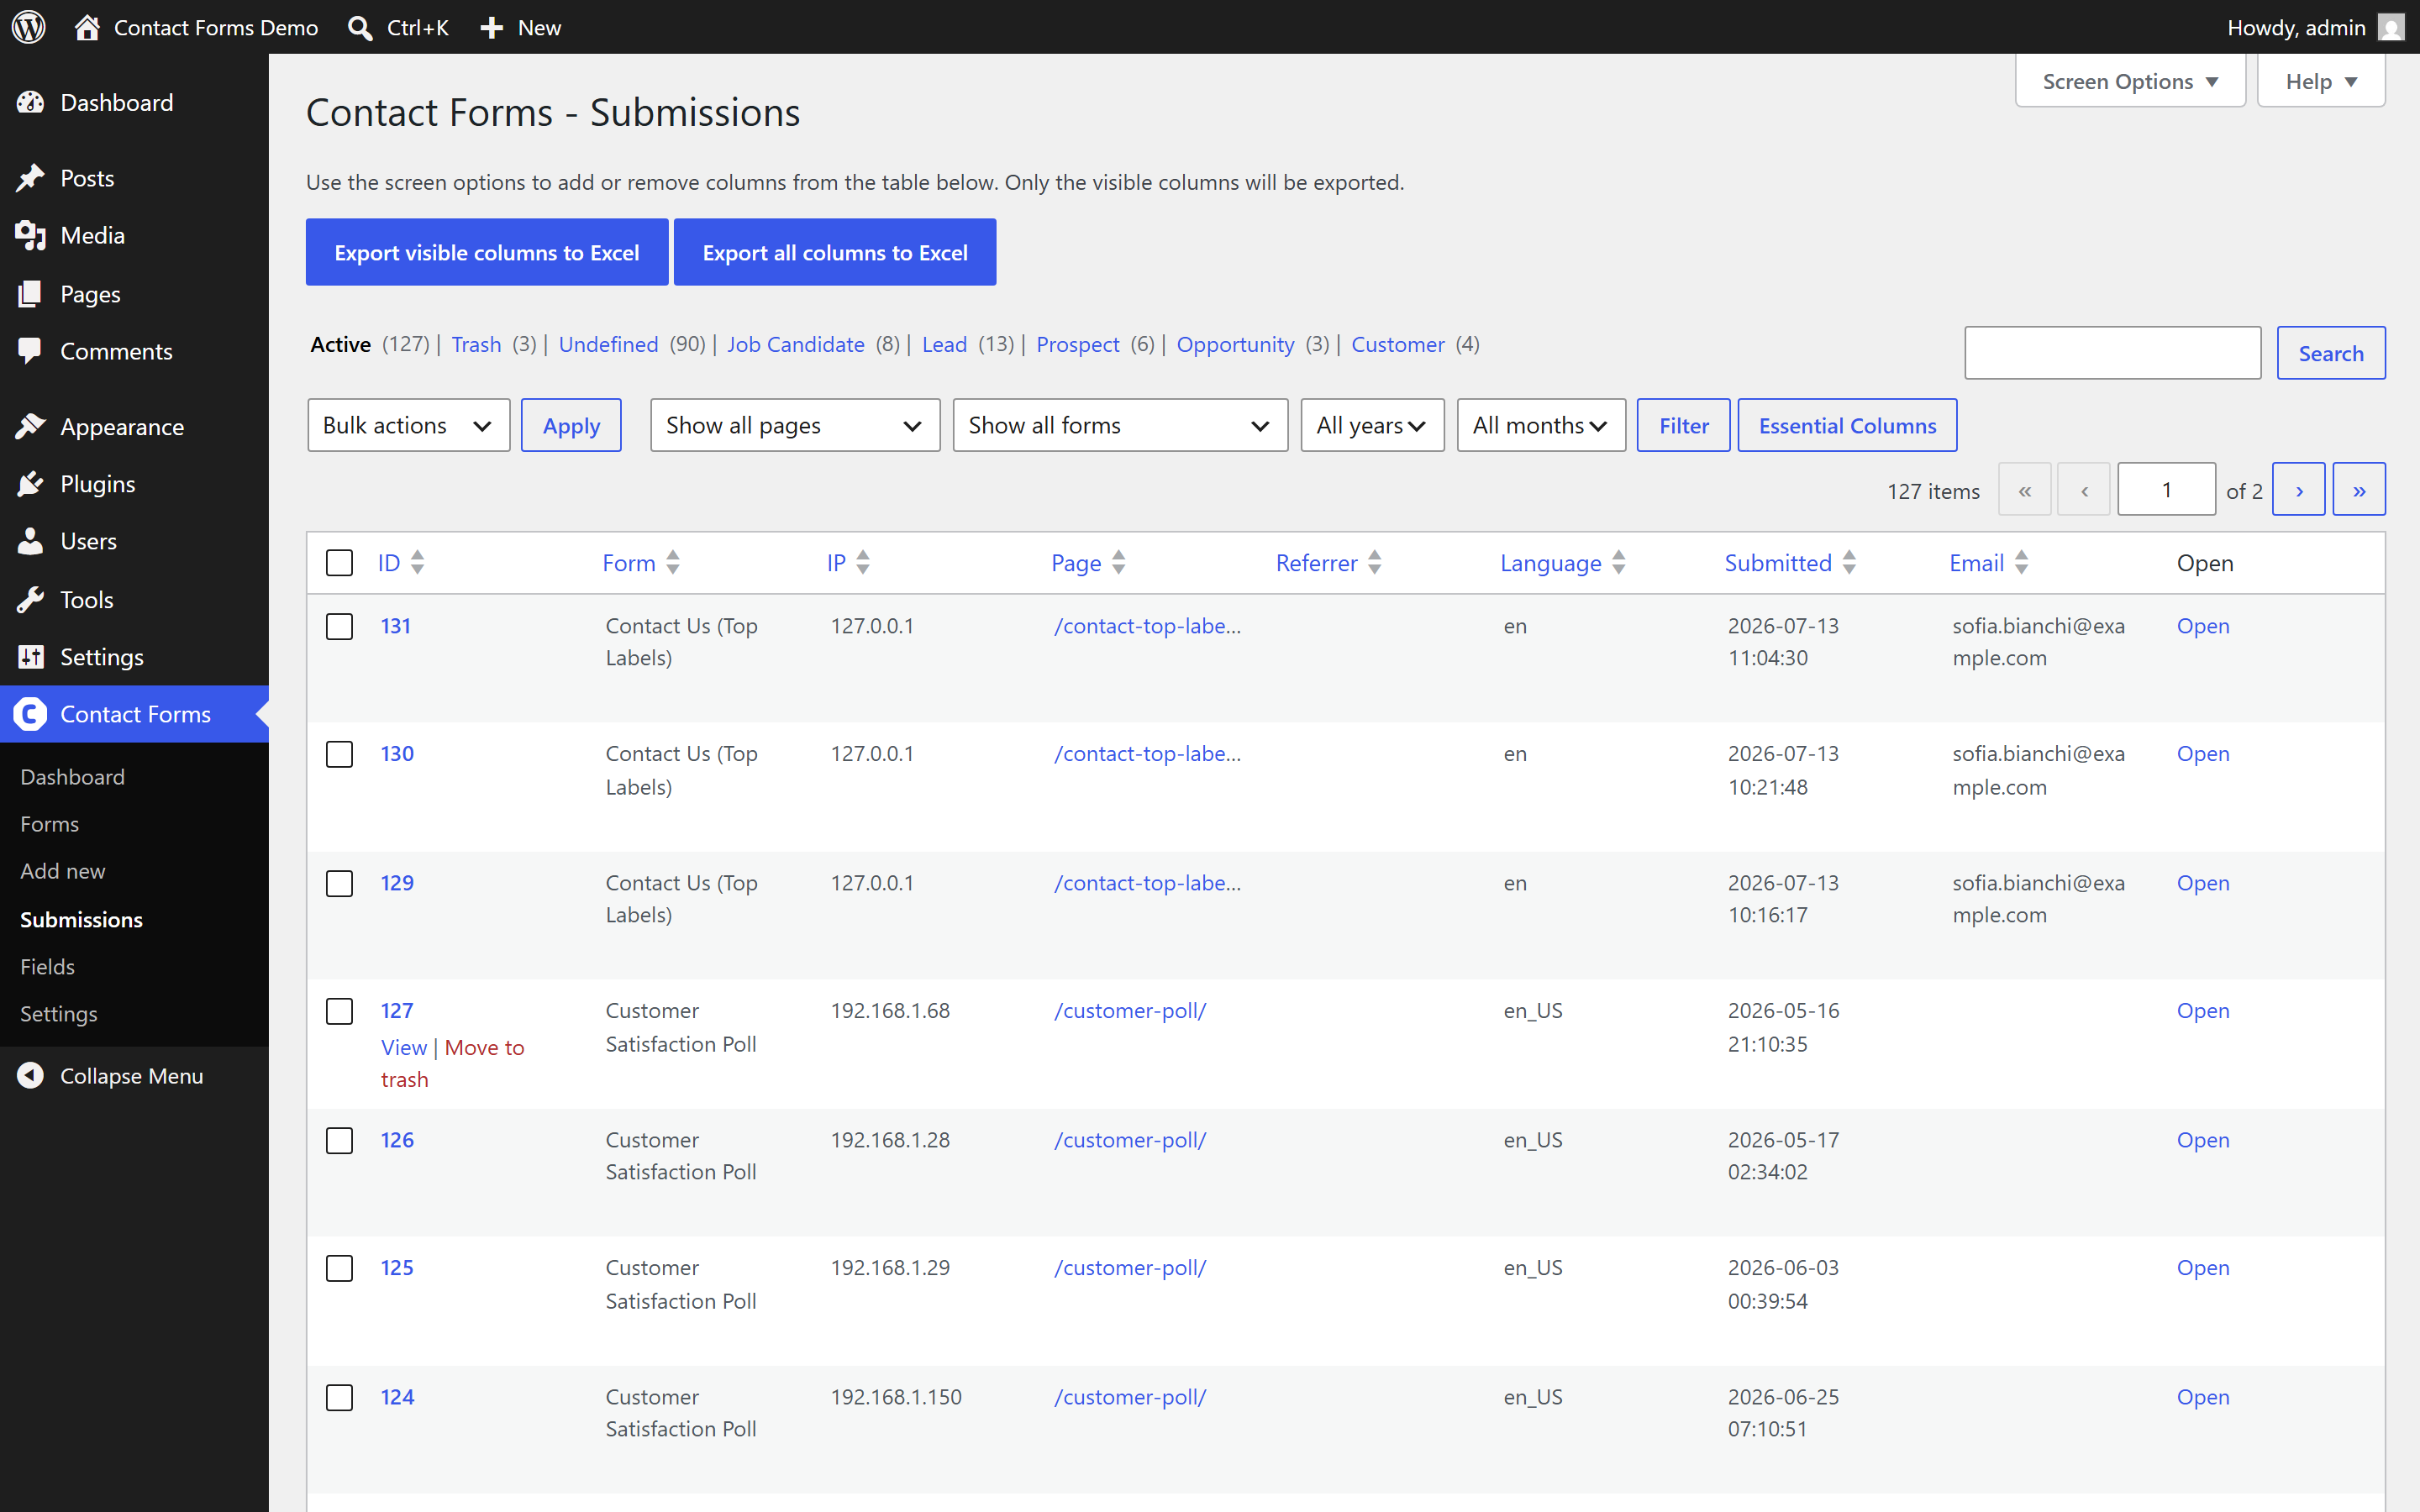The image size is (2420, 1512).
Task: Click the plus icon beside New
Action: click(491, 28)
